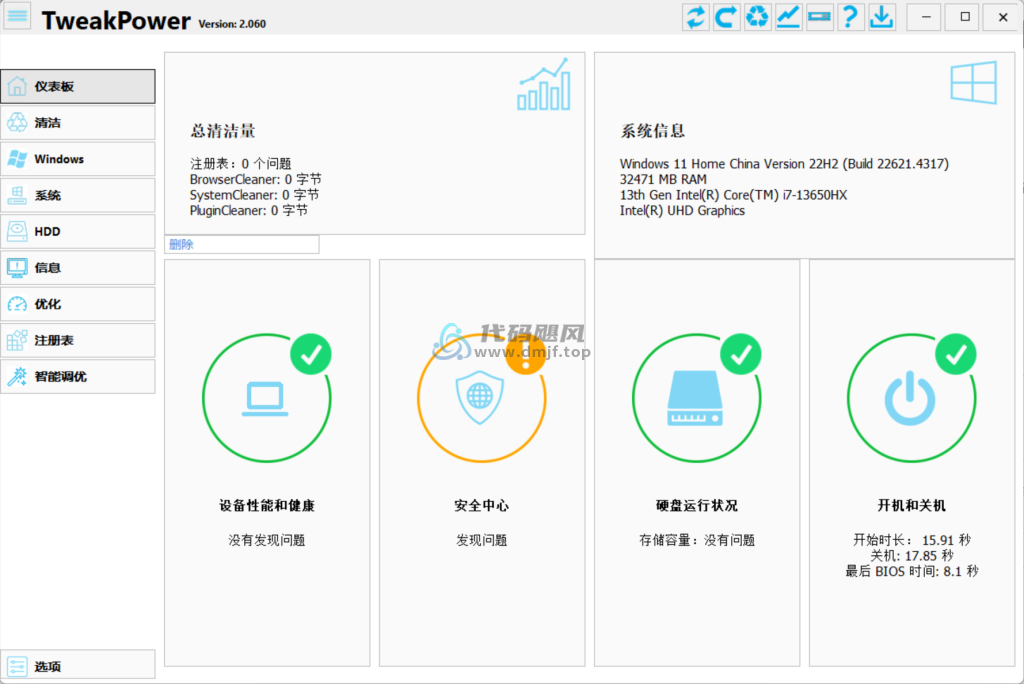
Task: Click the Windows 11 Home China version line
Action: (784, 163)
